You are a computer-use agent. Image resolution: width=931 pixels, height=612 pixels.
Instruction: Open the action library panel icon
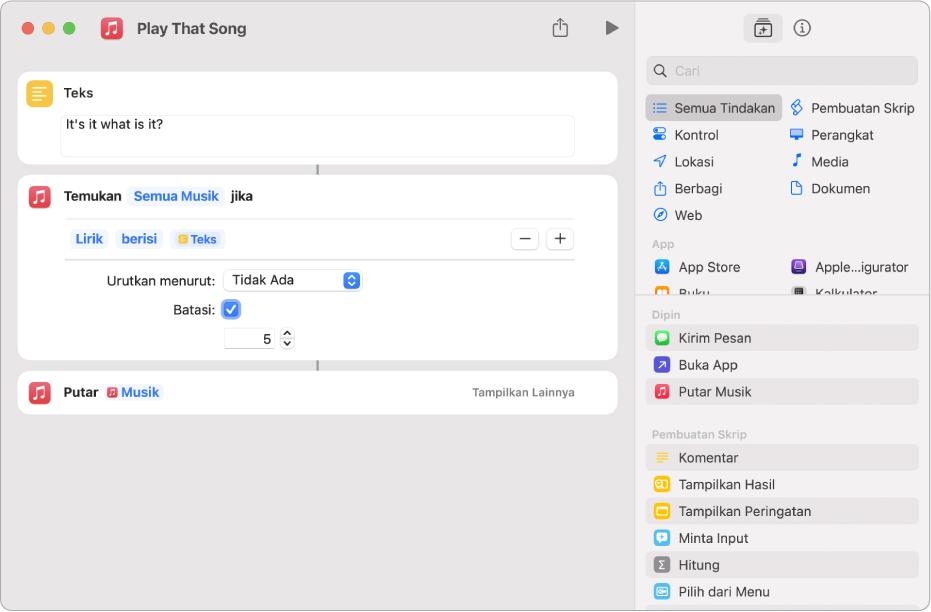pyautogui.click(x=762, y=28)
